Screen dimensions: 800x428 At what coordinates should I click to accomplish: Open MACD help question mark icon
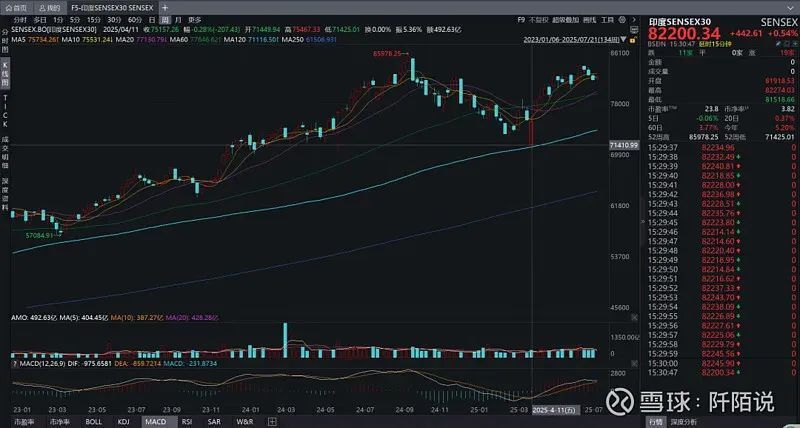[x=15, y=364]
